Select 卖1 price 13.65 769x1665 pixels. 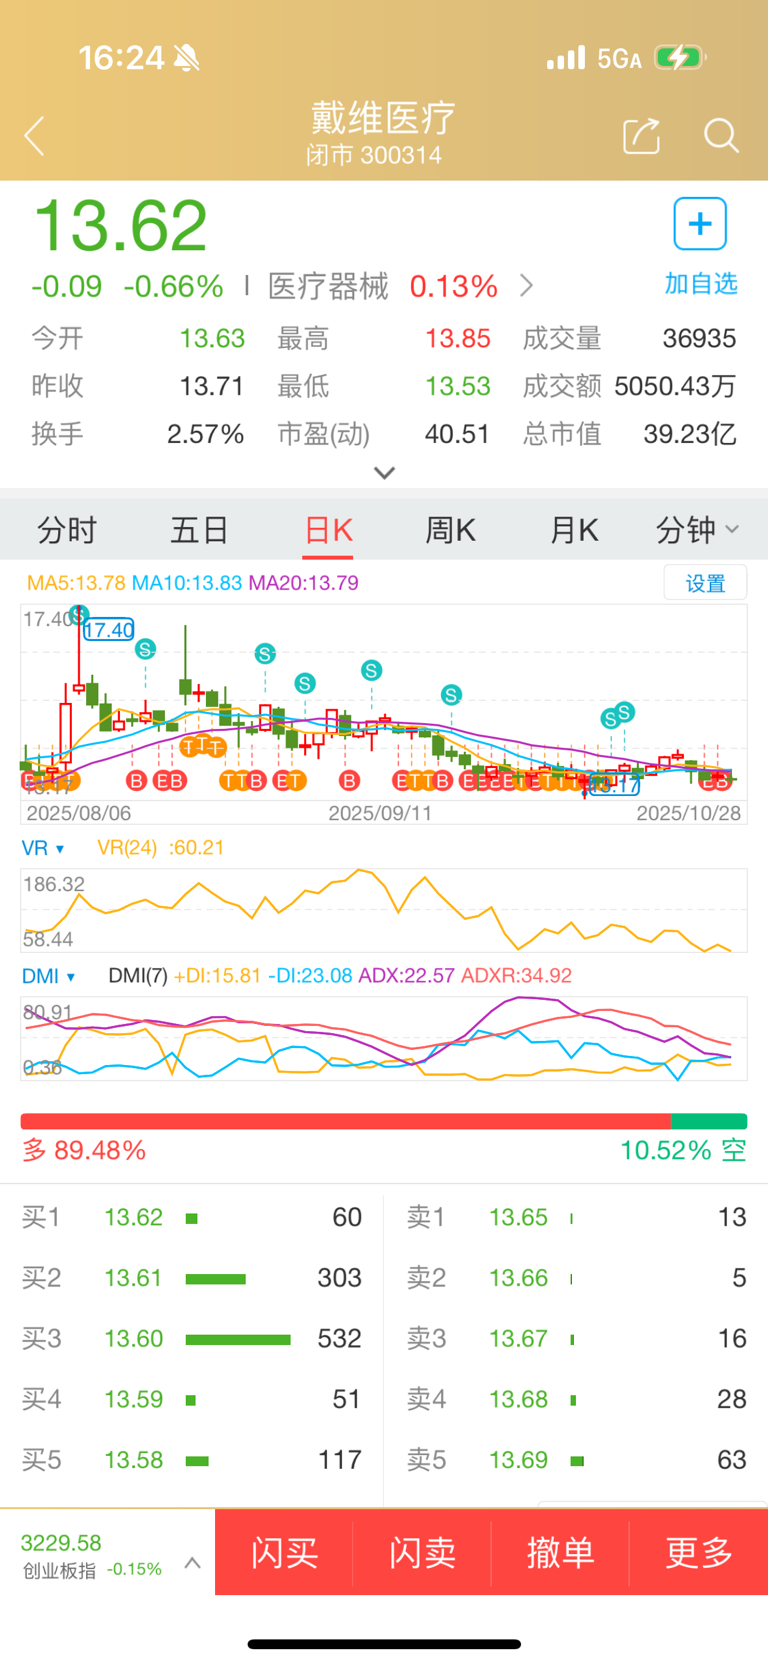(x=518, y=1217)
